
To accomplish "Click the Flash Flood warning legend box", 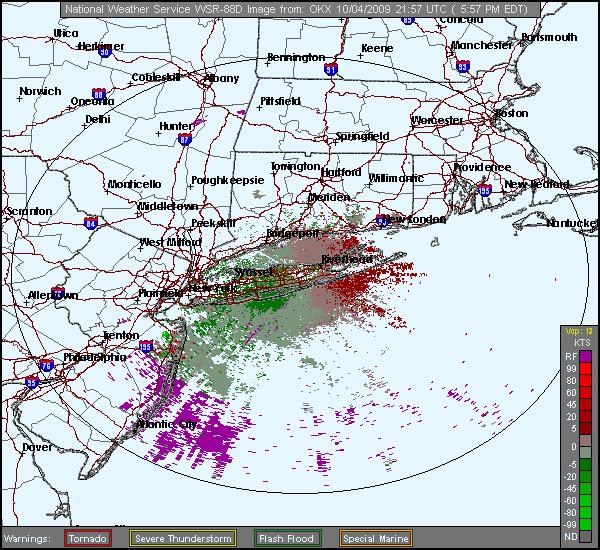I will click(288, 539).
